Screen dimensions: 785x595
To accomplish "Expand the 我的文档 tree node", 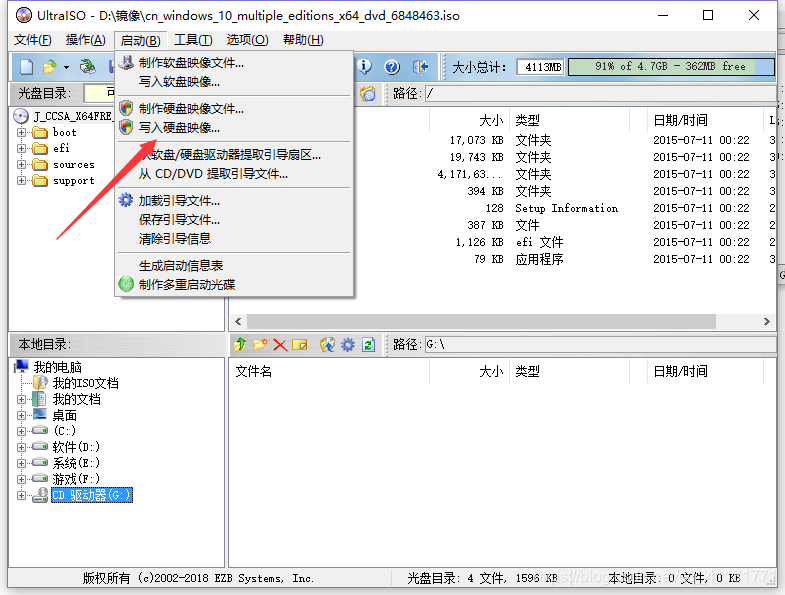I will coord(21,399).
